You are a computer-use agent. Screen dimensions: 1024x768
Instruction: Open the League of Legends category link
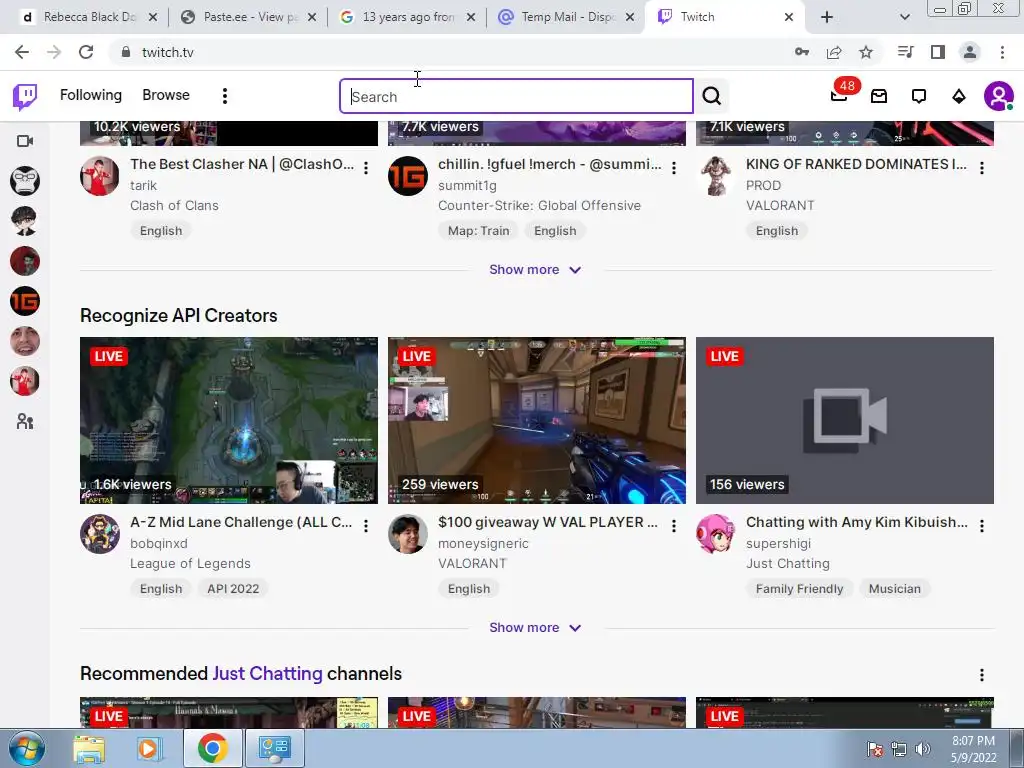(x=190, y=563)
